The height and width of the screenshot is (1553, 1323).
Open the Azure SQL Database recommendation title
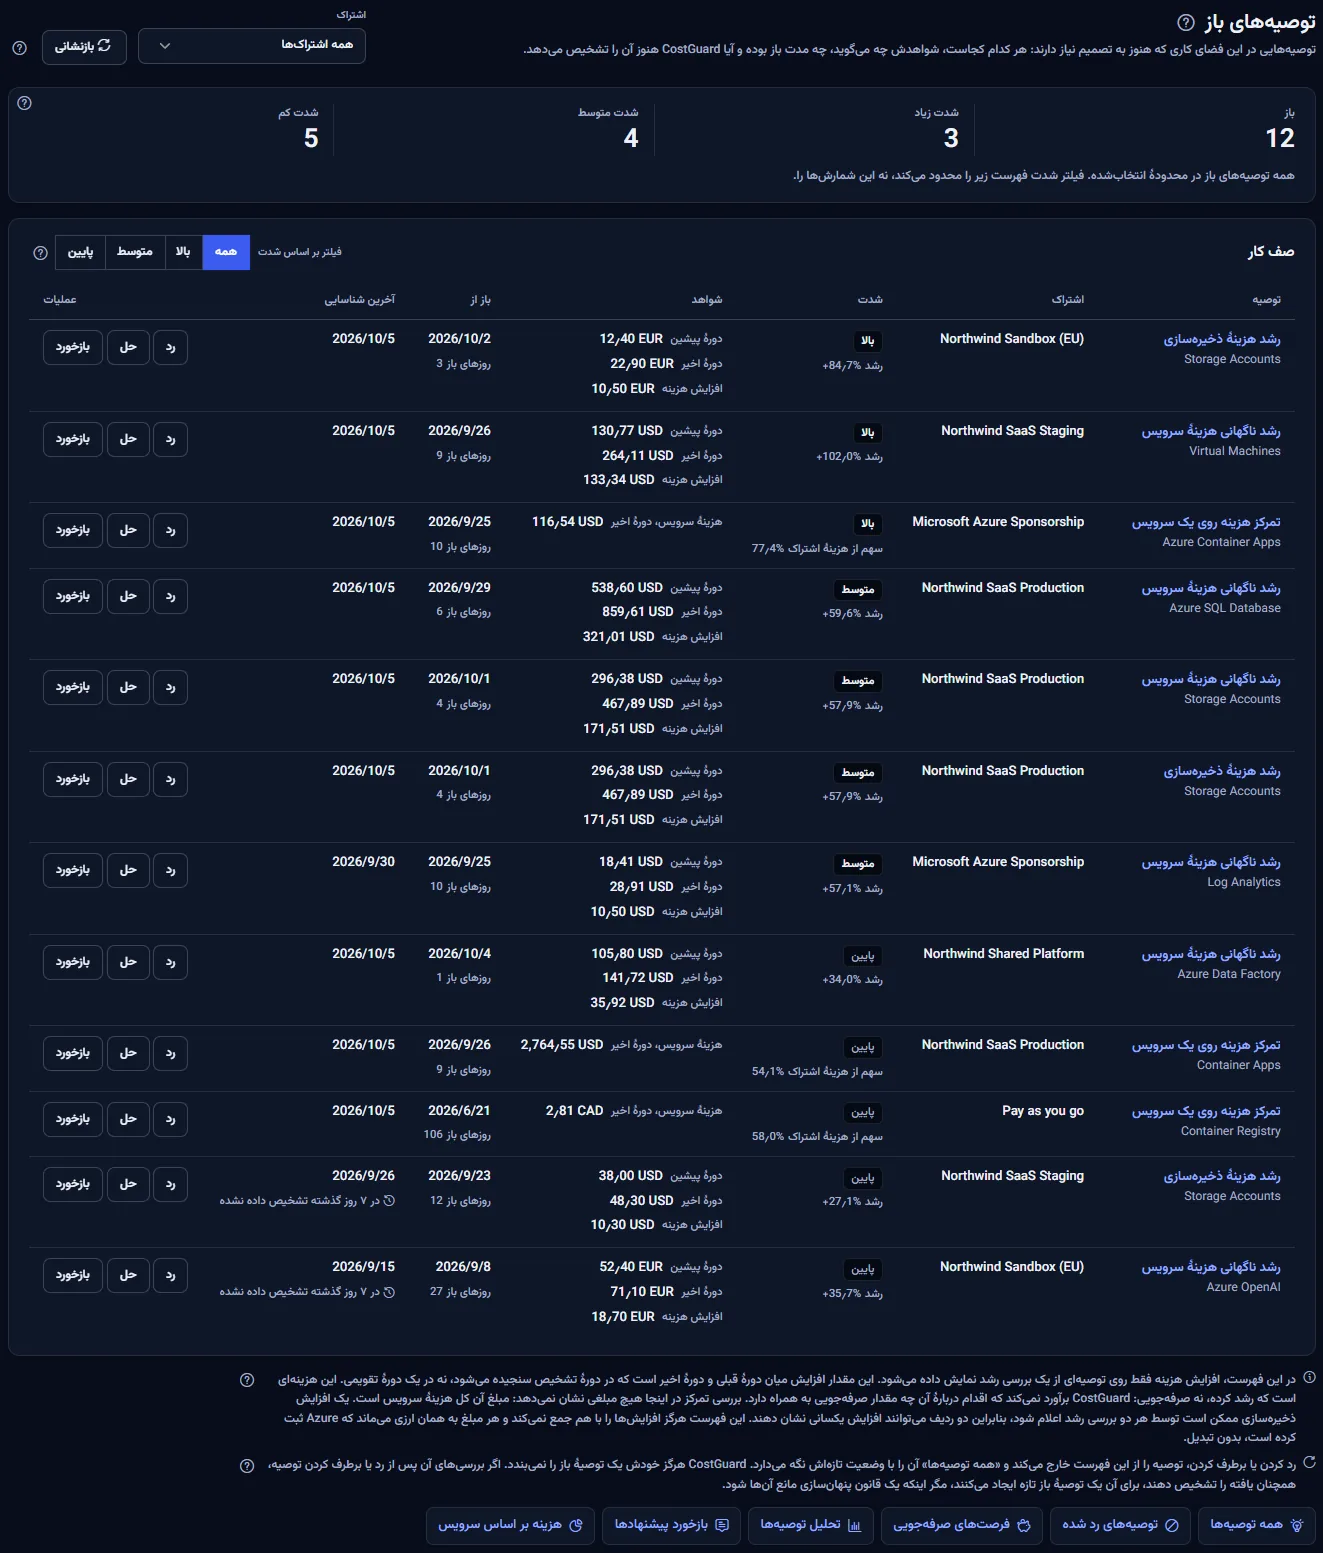point(1211,588)
